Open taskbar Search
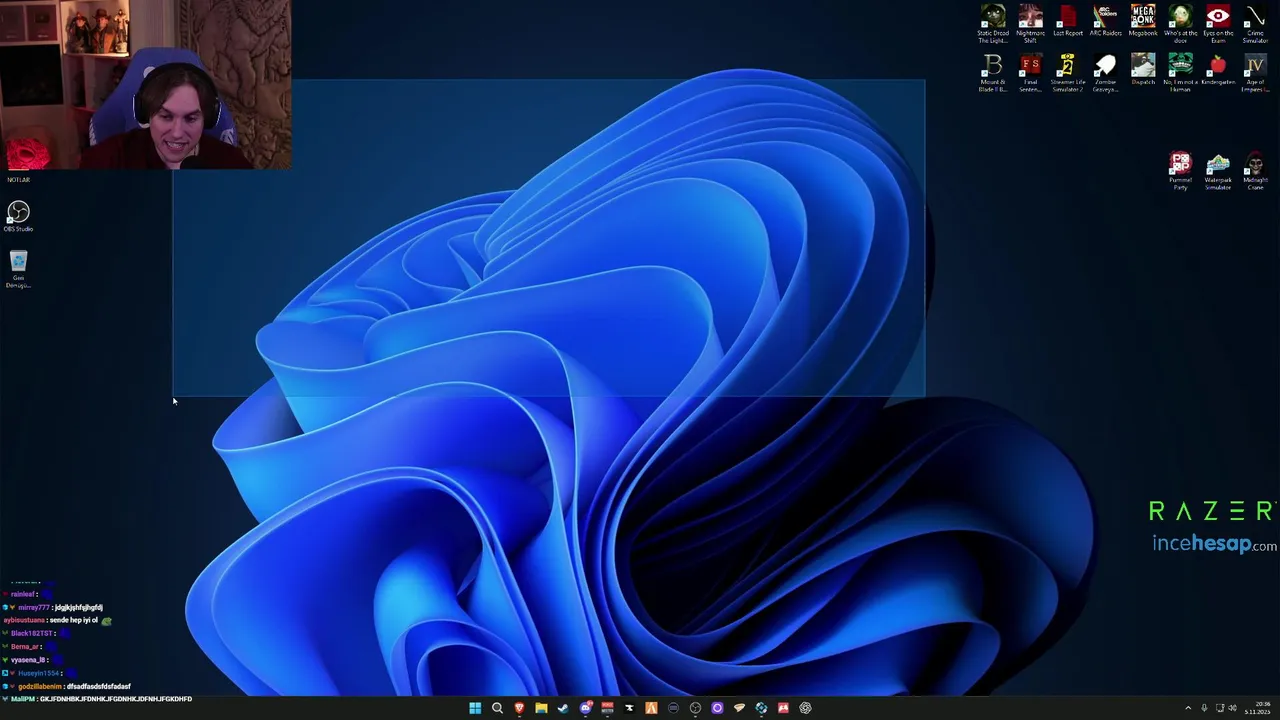Viewport: 1280px width, 720px height. (x=497, y=708)
